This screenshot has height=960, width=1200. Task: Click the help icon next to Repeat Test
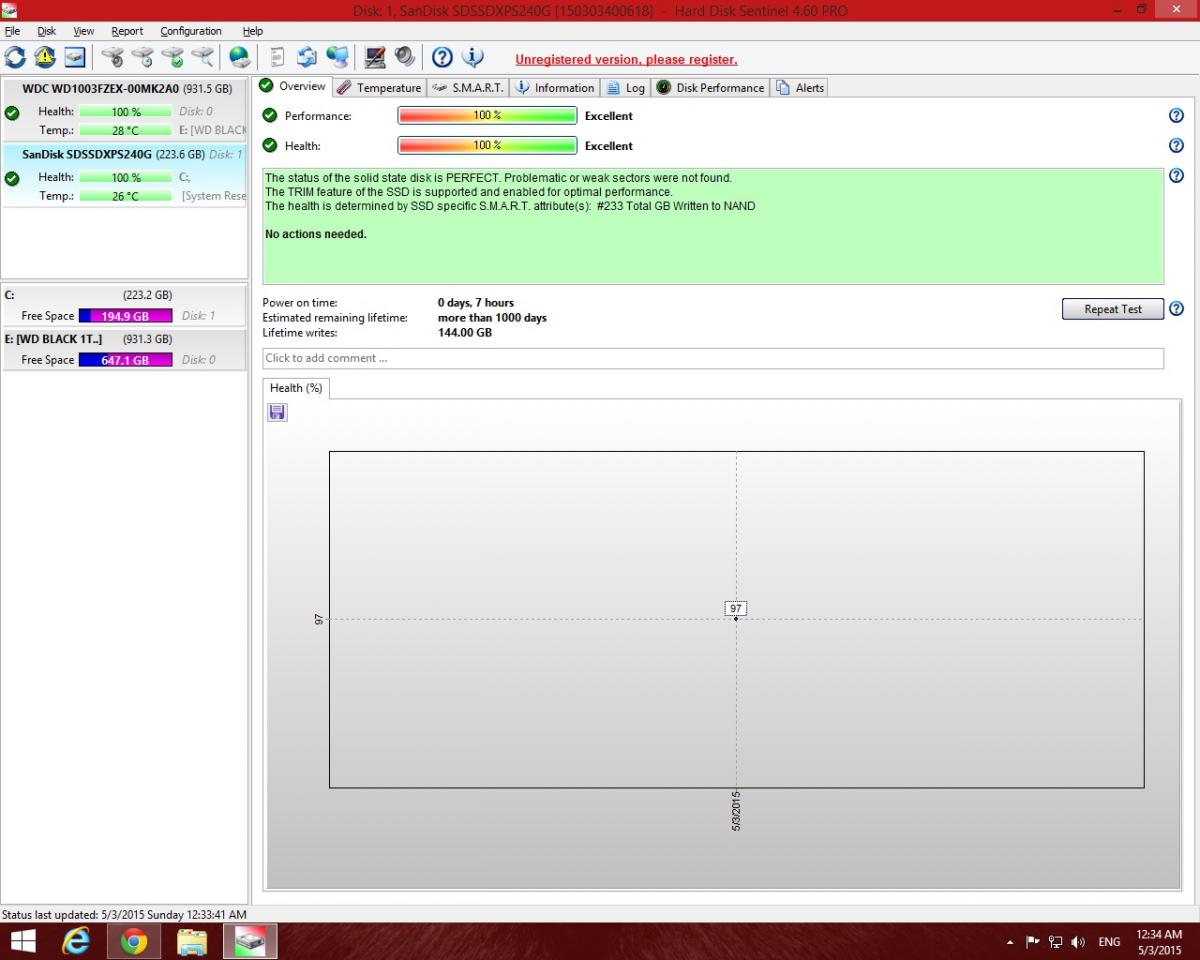(x=1176, y=309)
